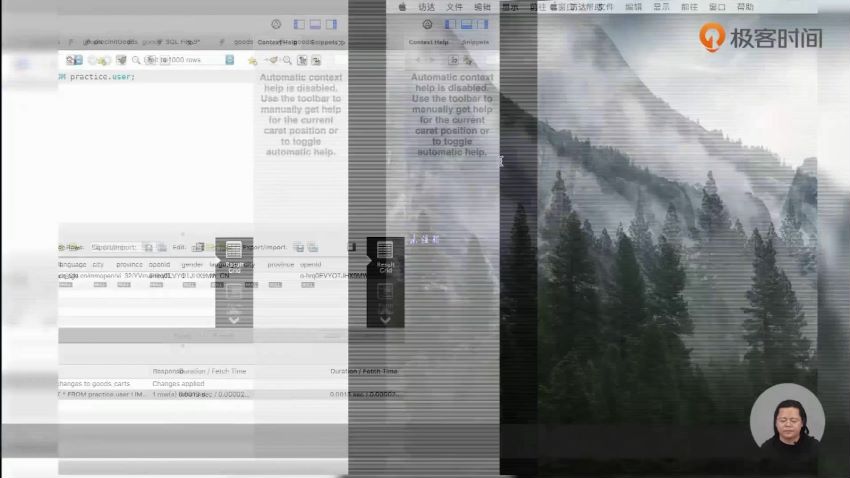
Task: Select the gender column header
Action: tap(191, 264)
